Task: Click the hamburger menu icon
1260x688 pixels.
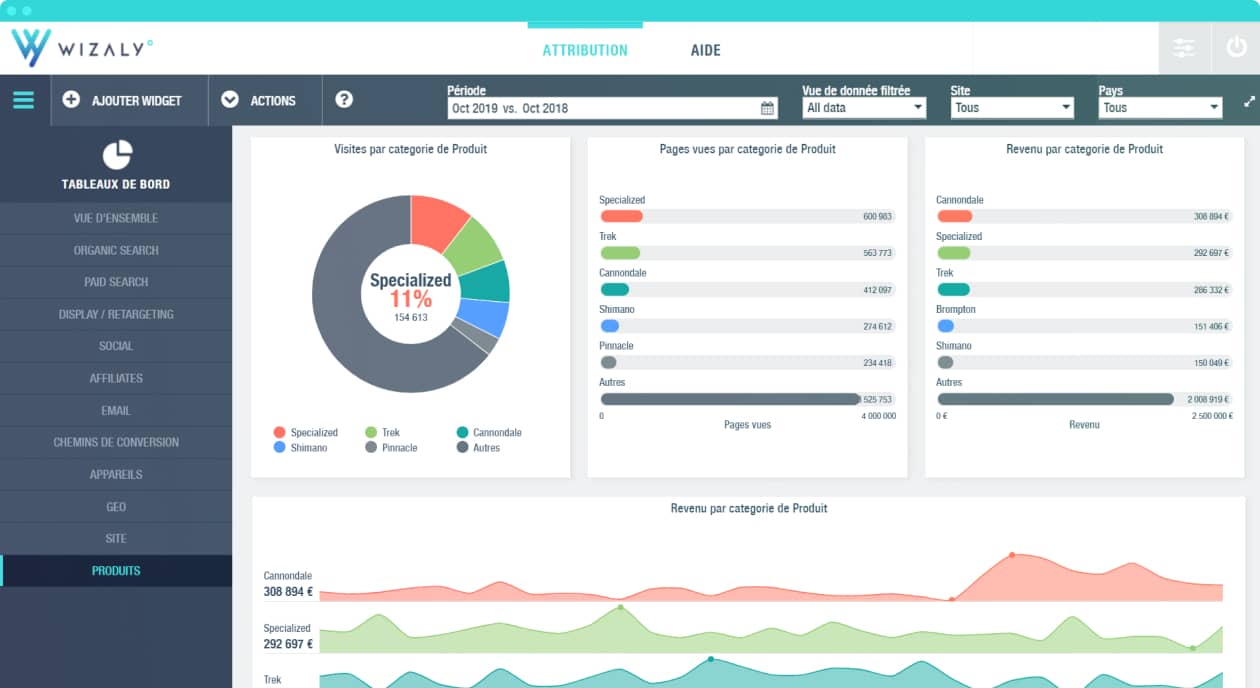Action: (x=23, y=100)
